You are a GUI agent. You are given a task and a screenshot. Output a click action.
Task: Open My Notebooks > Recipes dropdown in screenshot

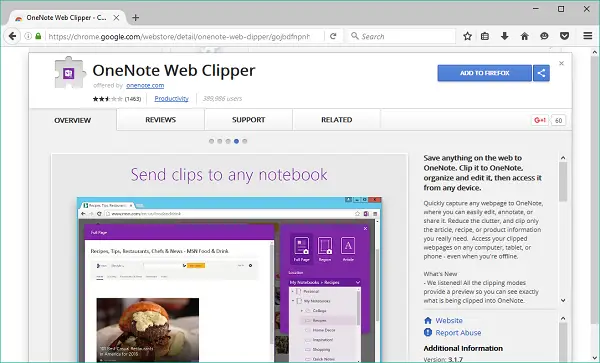(x=325, y=282)
